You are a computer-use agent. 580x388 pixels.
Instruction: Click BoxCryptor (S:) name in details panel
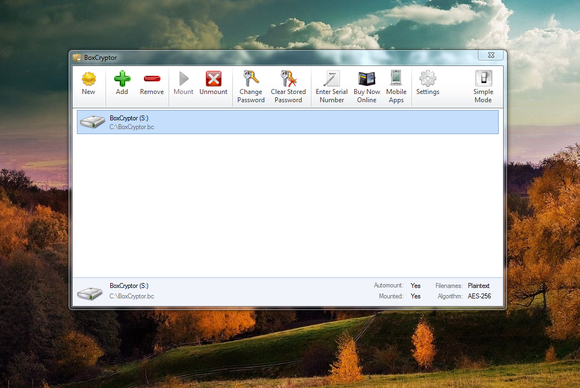coord(129,286)
